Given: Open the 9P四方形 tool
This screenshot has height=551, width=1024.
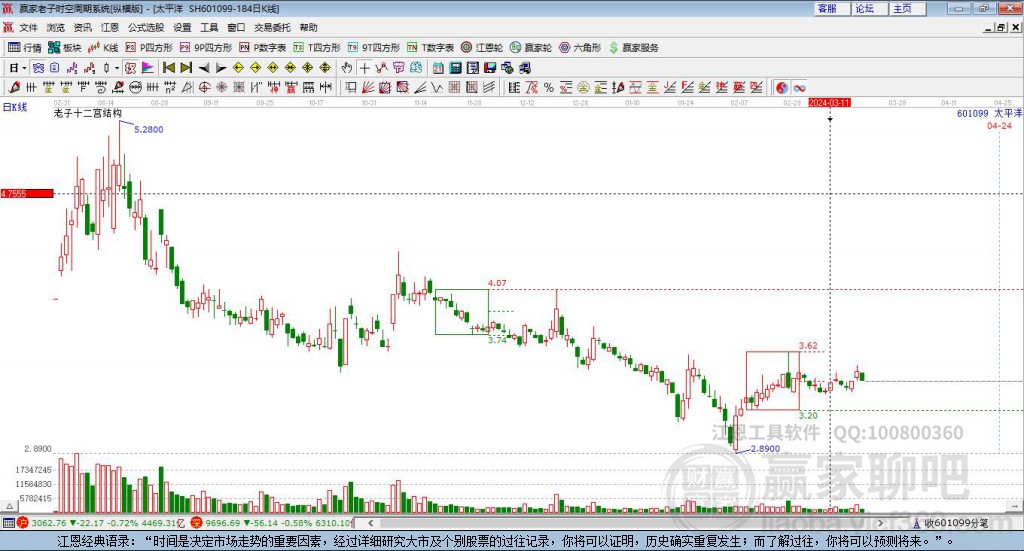Looking at the screenshot, I should click(206, 48).
